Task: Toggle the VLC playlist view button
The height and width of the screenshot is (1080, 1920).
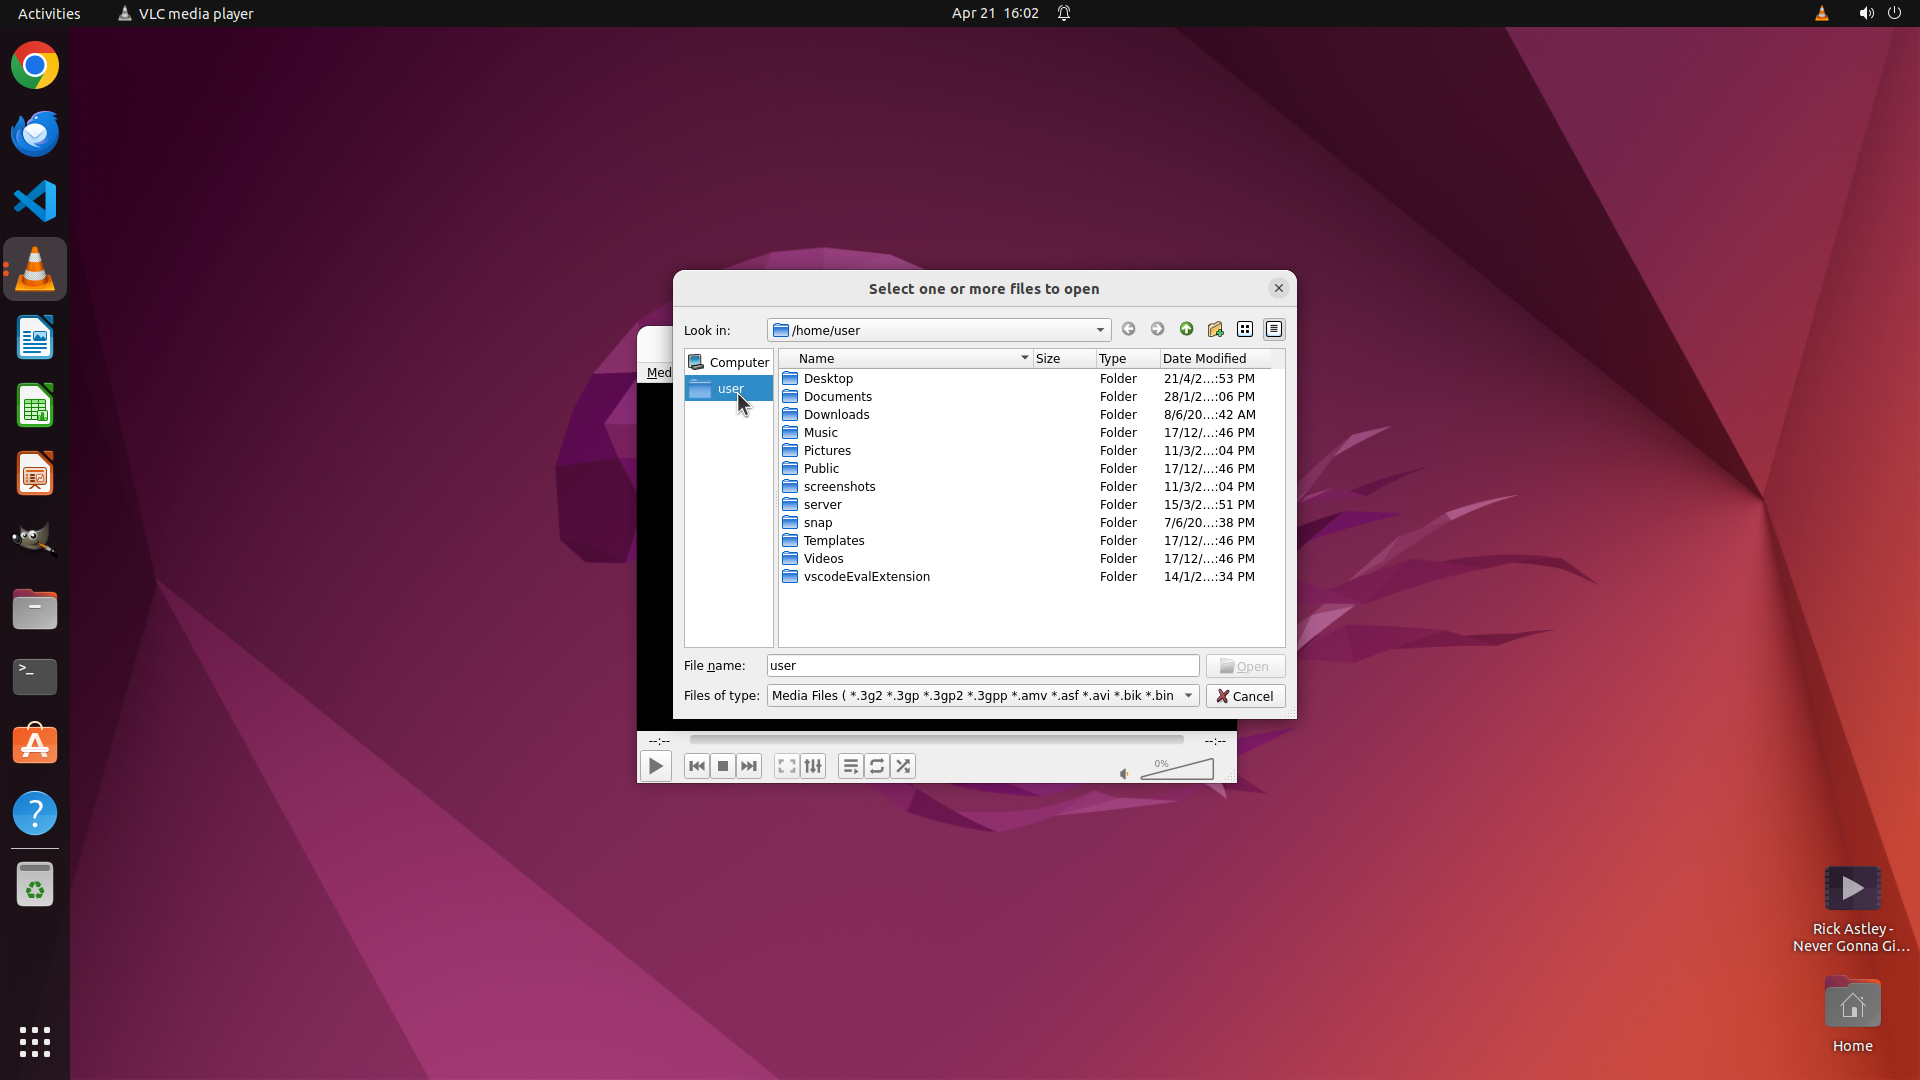Action: tap(850, 767)
